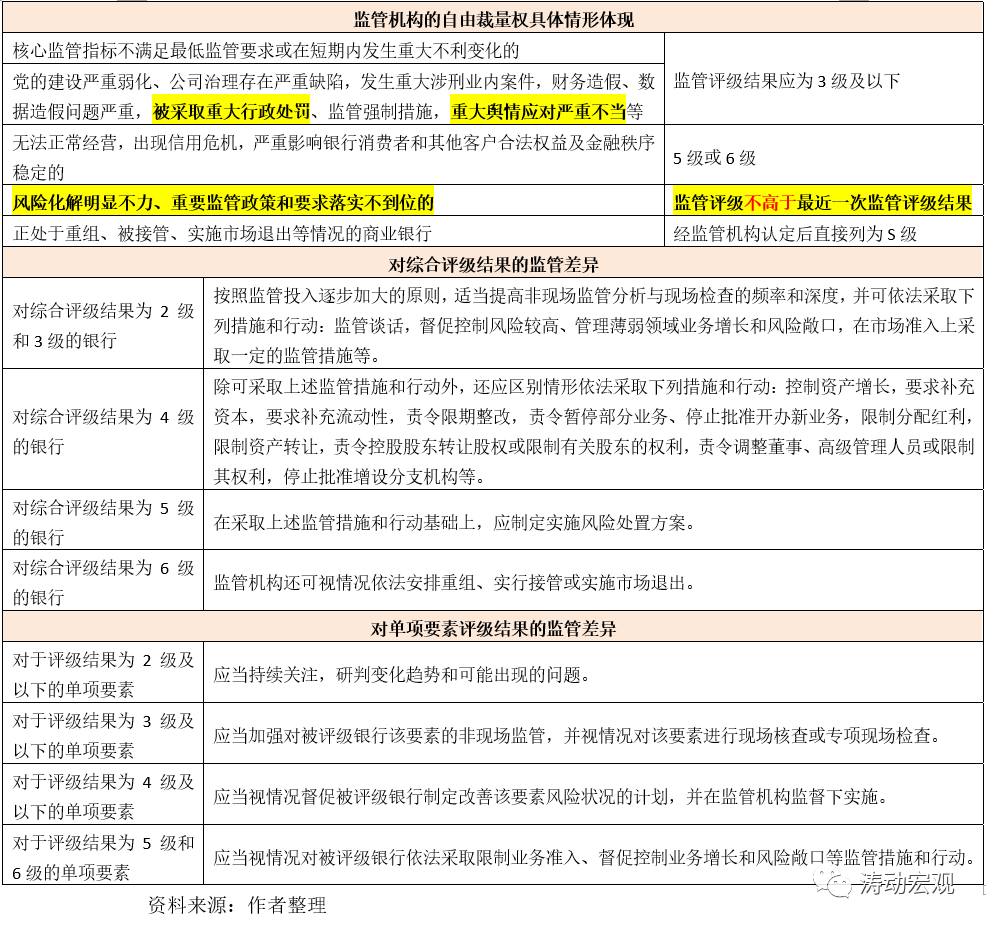Viewport: 986px width, 926px height.
Task: Click the source note 资料来源：作者整理
Action: 237,906
